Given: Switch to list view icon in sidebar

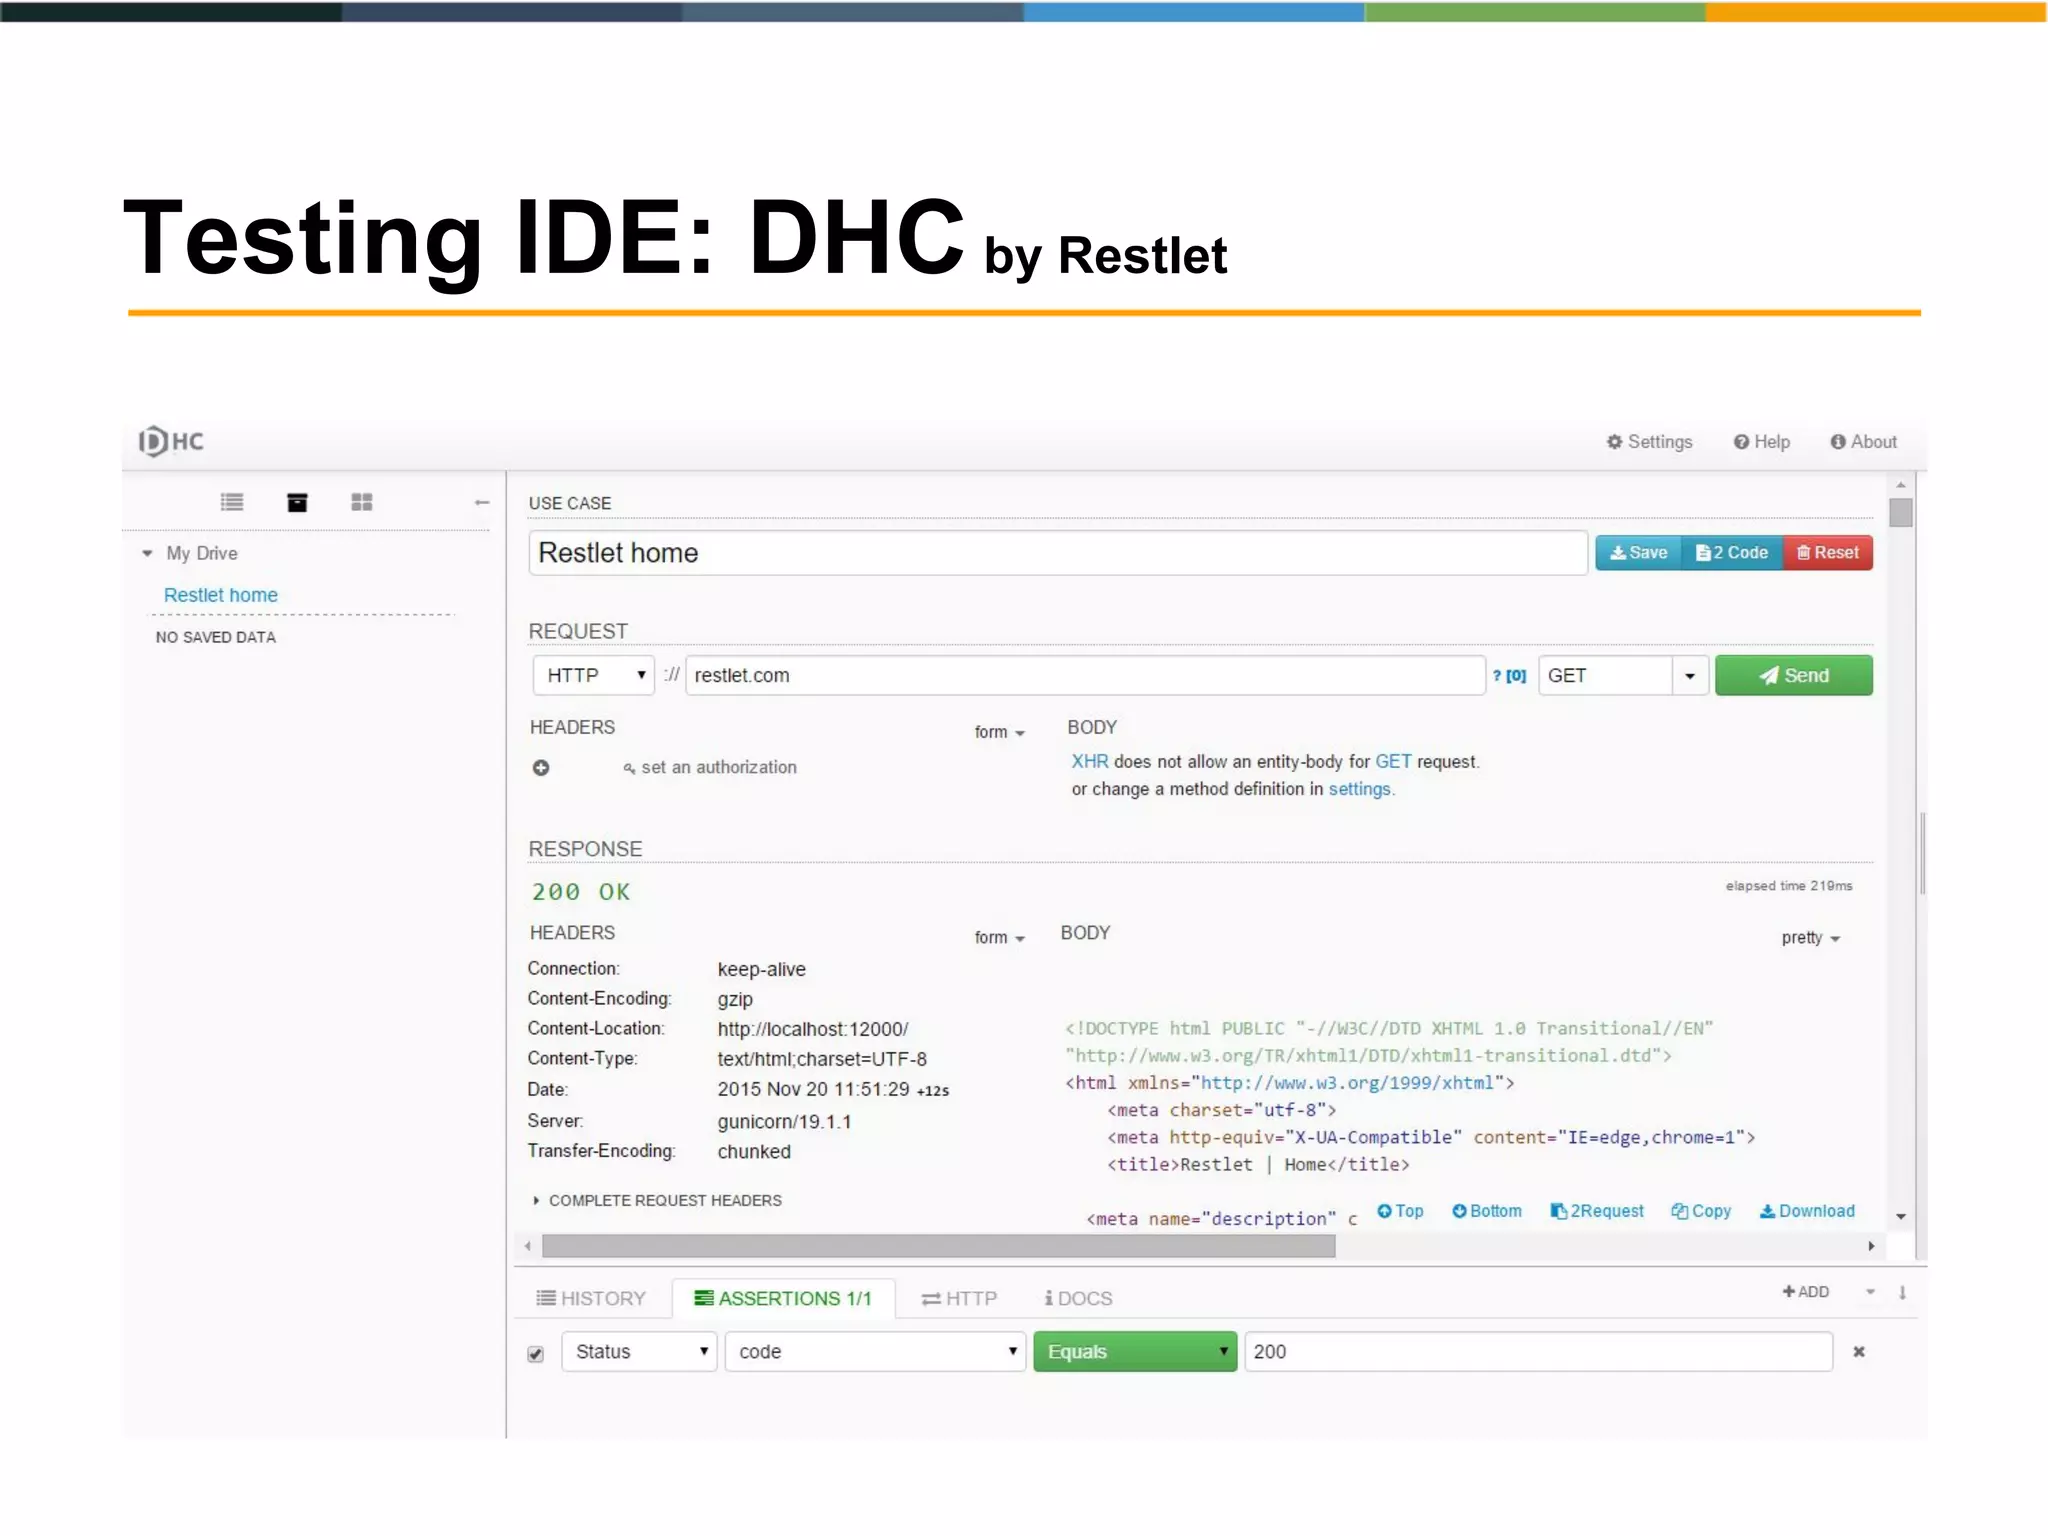Looking at the screenshot, I should (232, 502).
